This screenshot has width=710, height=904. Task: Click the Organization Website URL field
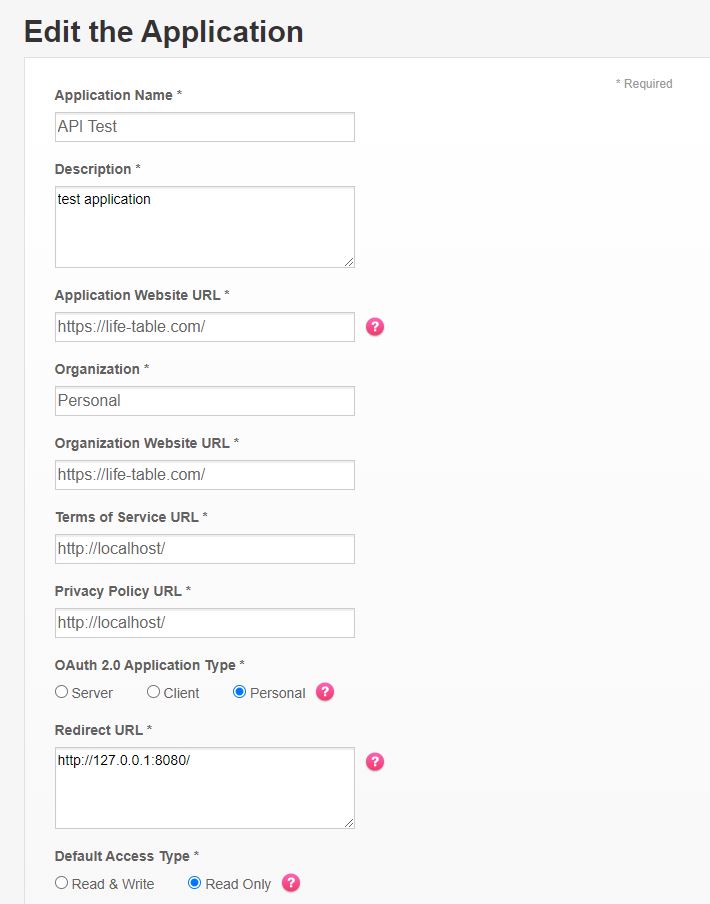pyautogui.click(x=204, y=475)
